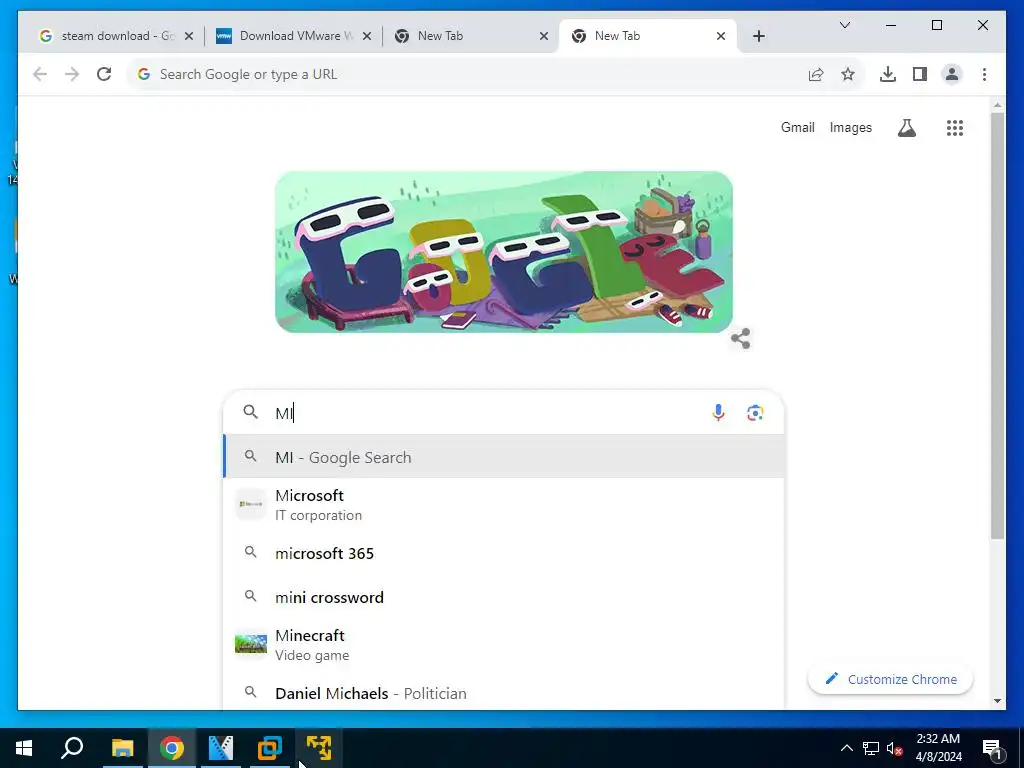Open network status tray icon
The height and width of the screenshot is (768, 1024).
click(x=871, y=748)
